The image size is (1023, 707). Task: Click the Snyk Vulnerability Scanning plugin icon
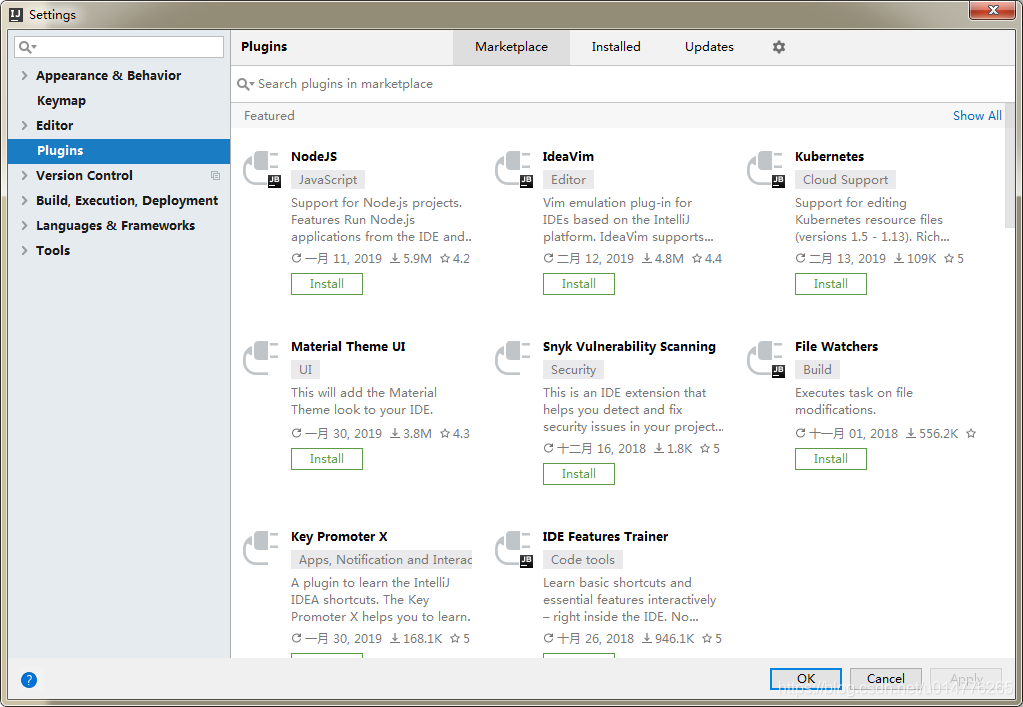[x=513, y=359]
